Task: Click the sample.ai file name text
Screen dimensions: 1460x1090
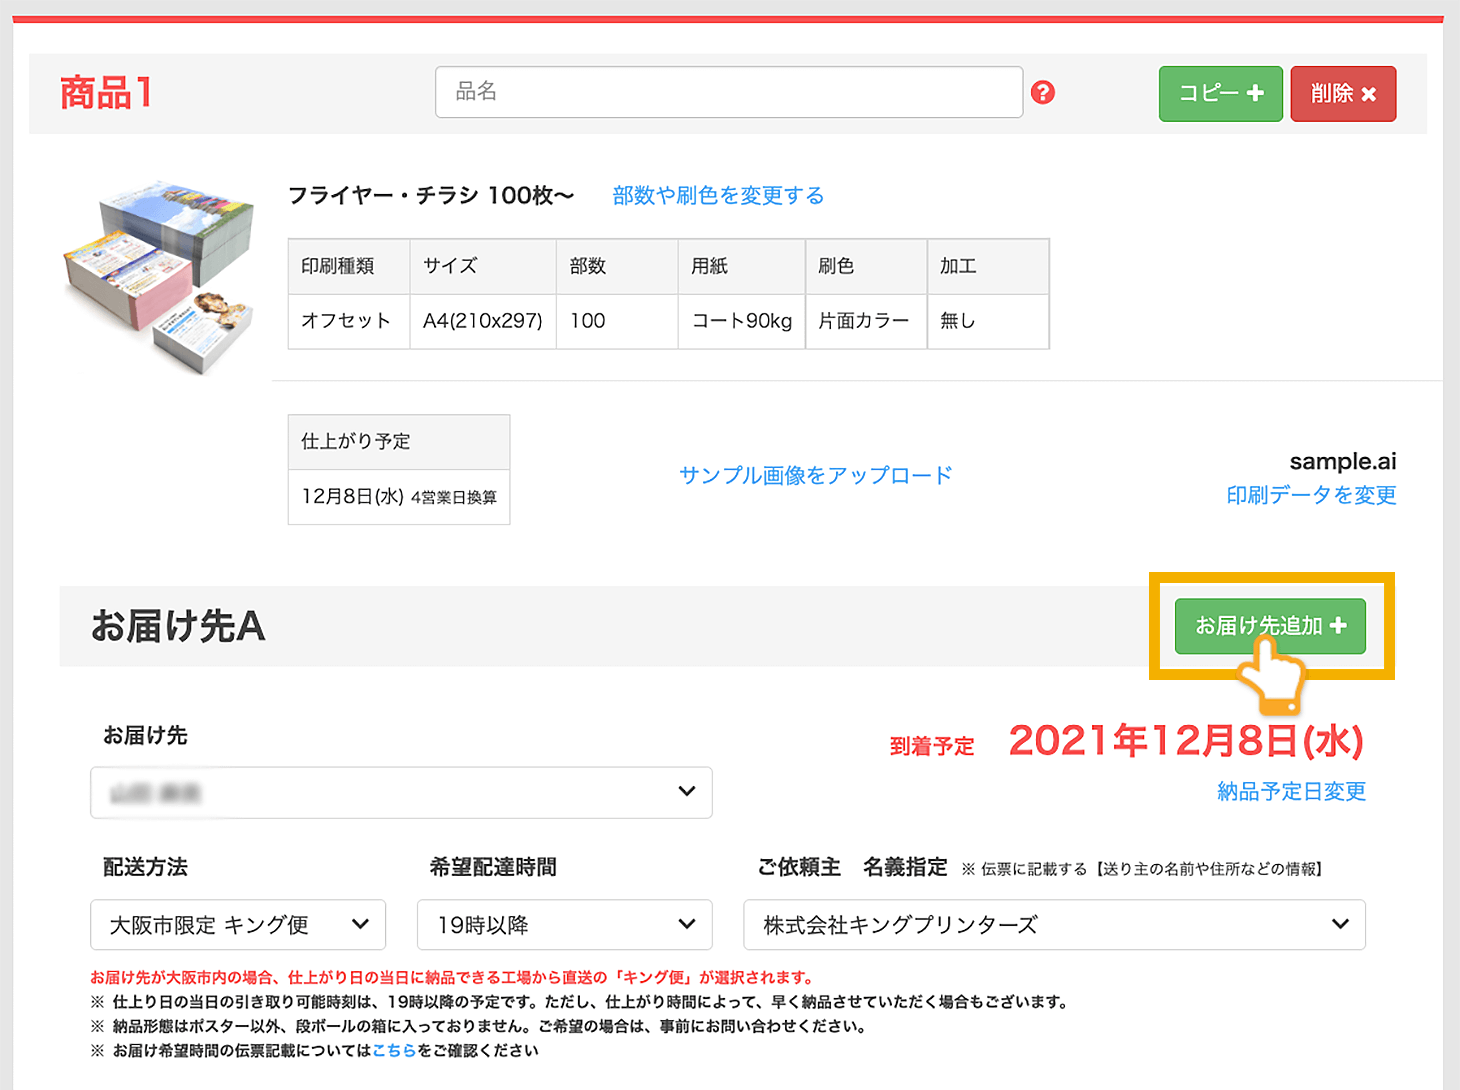Action: (x=1343, y=461)
